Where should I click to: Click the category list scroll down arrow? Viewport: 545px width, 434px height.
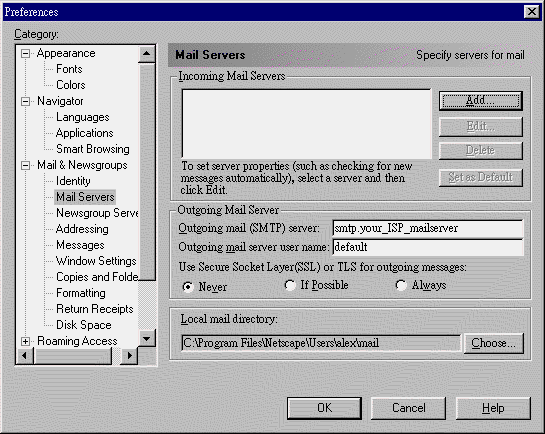(147, 338)
